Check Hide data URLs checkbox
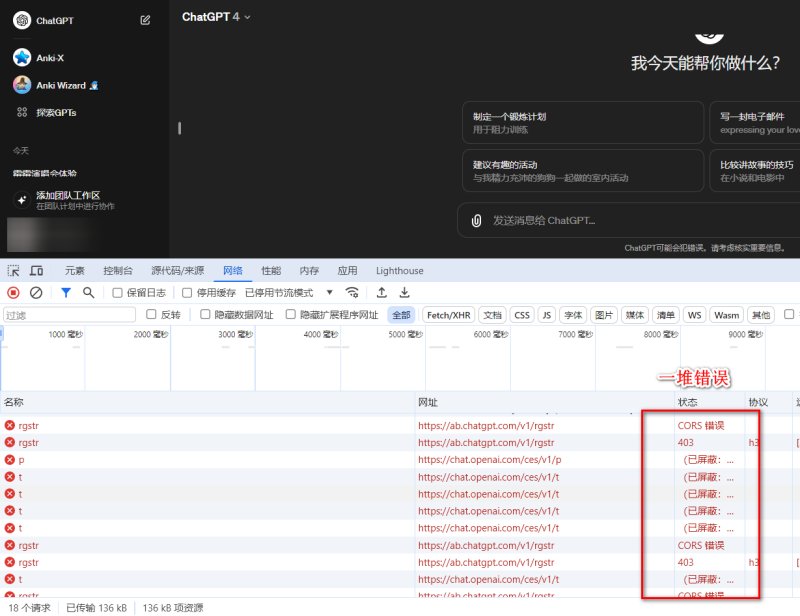This screenshot has width=800, height=616. [205, 314]
